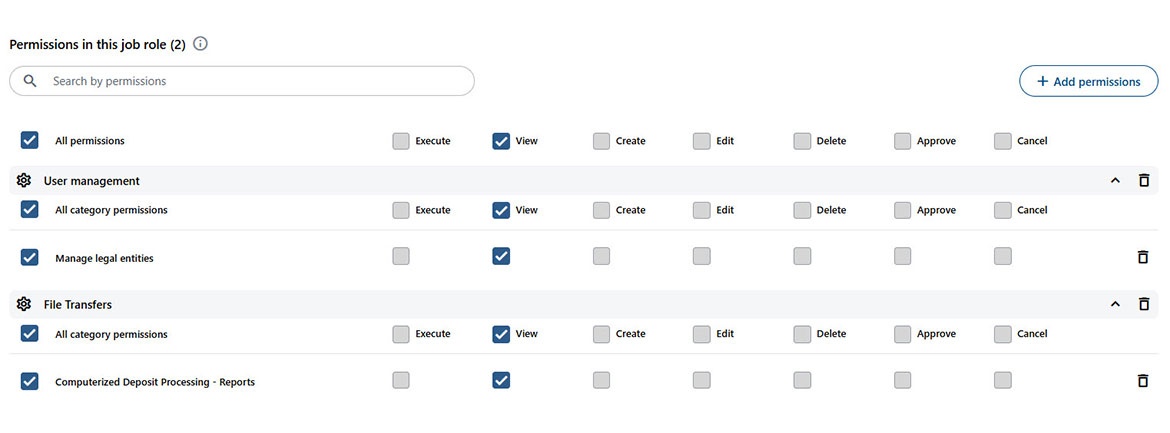
Task: Enable Approve for User management category
Action: (903, 210)
